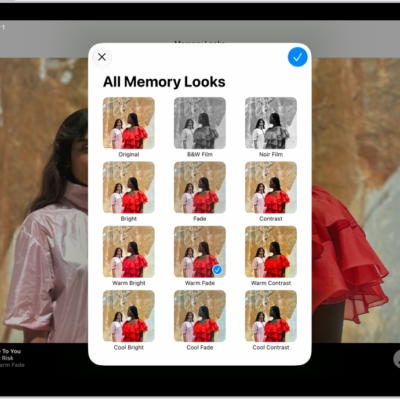Viewport: 400px width, 400px height.
Task: Close the All Memory Looks dialog
Action: pos(102,57)
